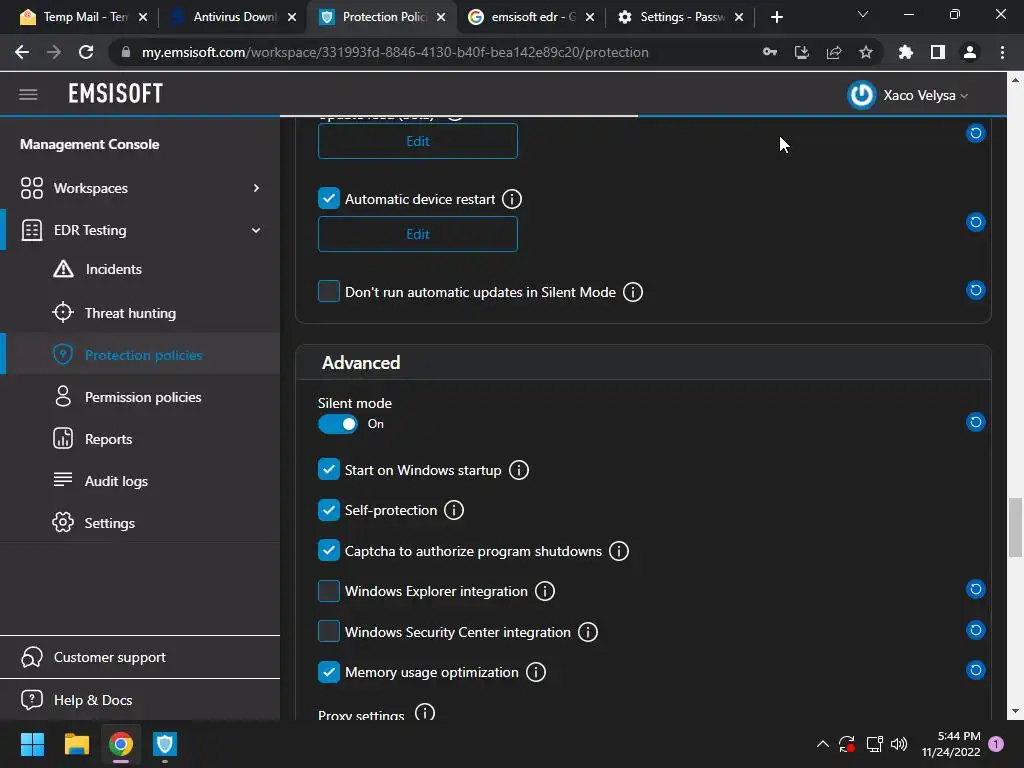Show info for Silent Mode updates option
This screenshot has height=768, width=1024.
633,292
